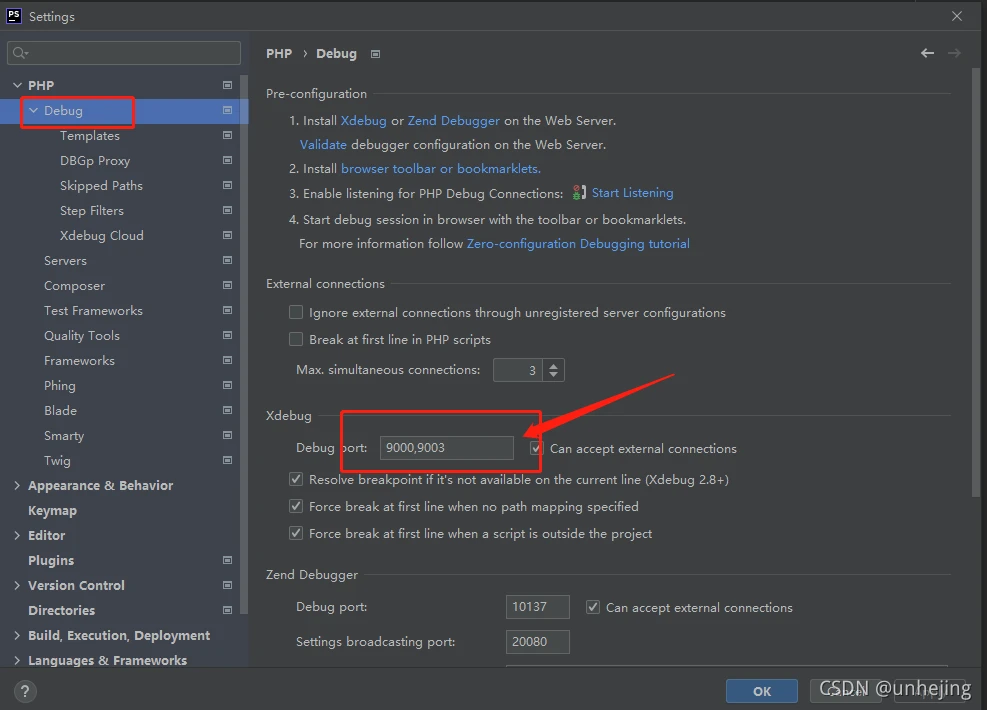Open browser toolbar or bookmarklets link

click(441, 169)
